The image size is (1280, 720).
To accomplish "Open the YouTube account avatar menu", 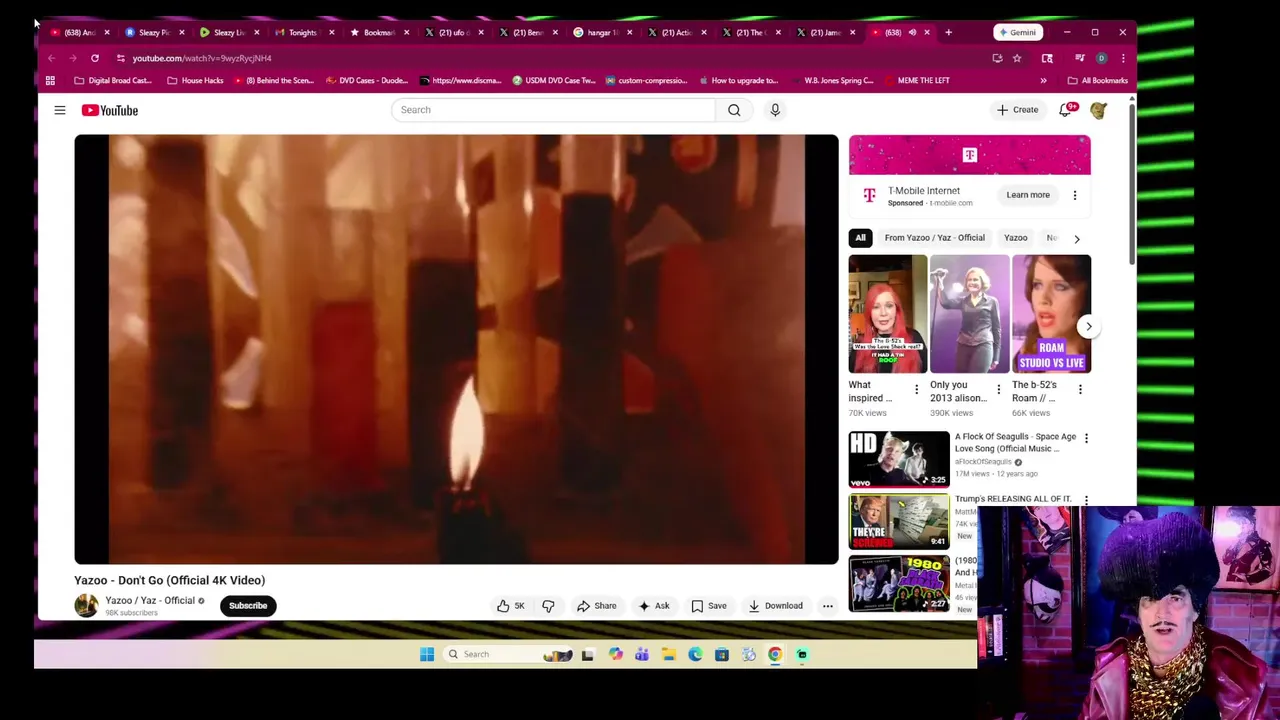I will click(1098, 110).
